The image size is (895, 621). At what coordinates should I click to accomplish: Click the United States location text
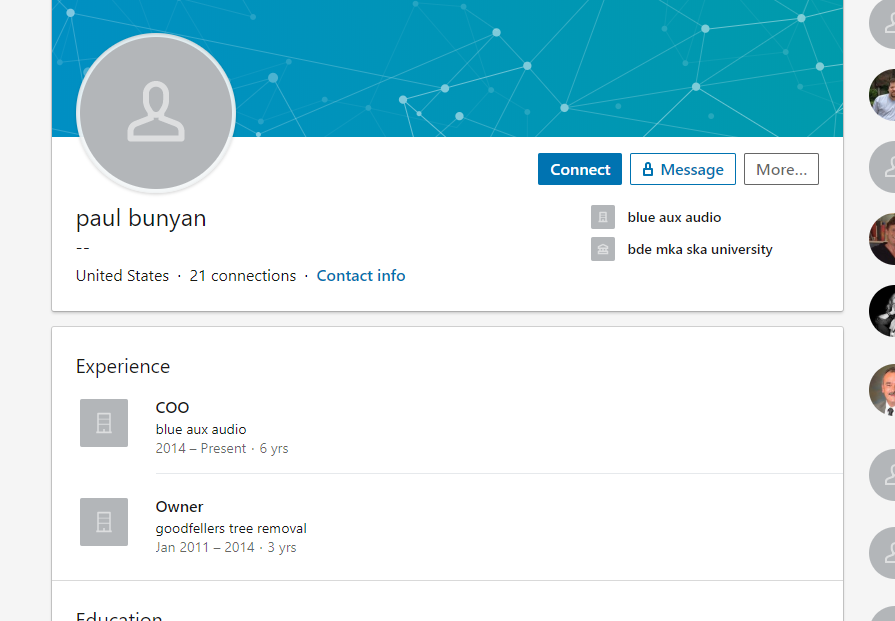pos(122,276)
